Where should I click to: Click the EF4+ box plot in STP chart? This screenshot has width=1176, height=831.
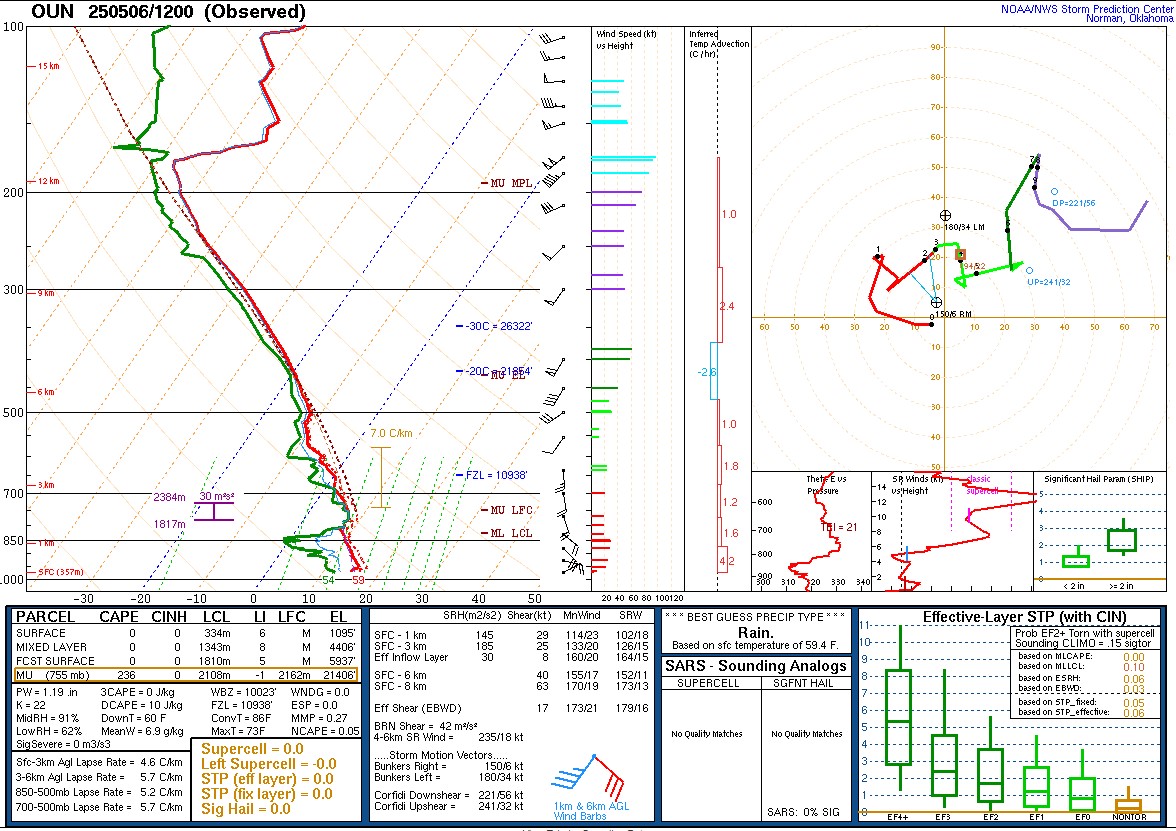coord(898,720)
